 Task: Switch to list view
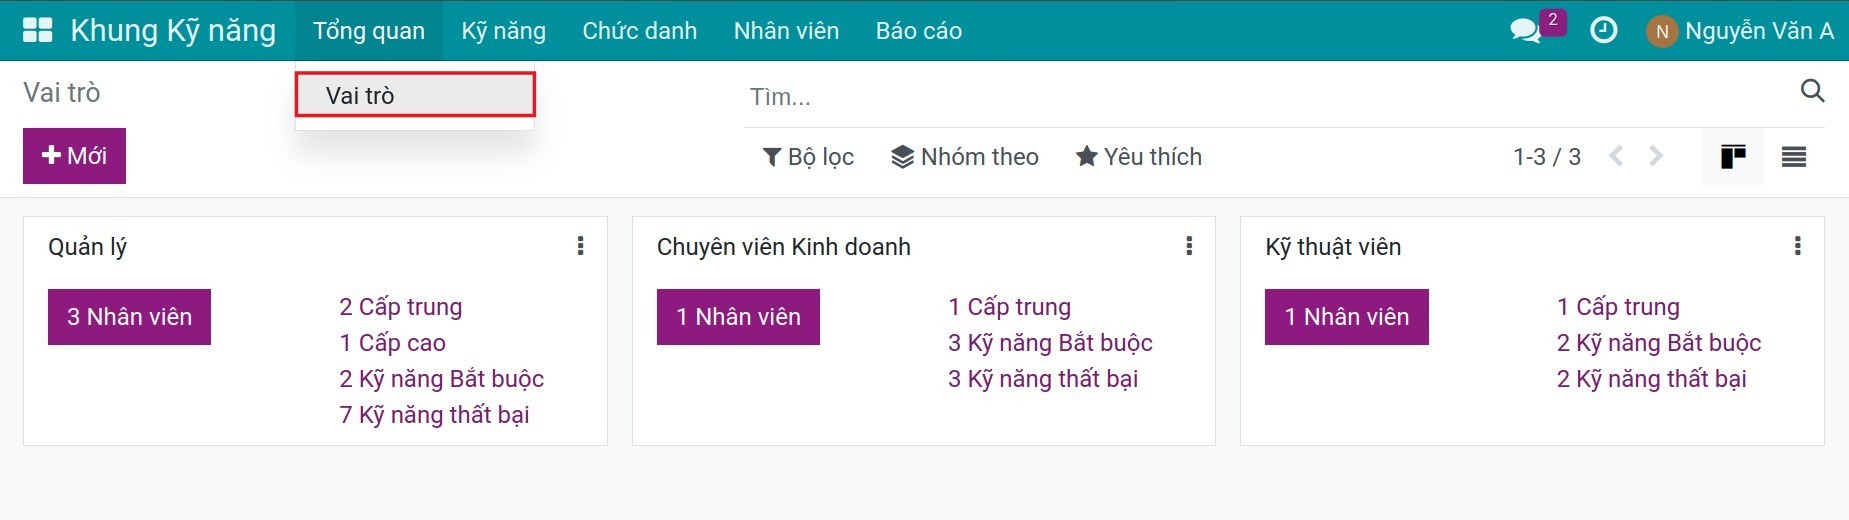coord(1794,157)
